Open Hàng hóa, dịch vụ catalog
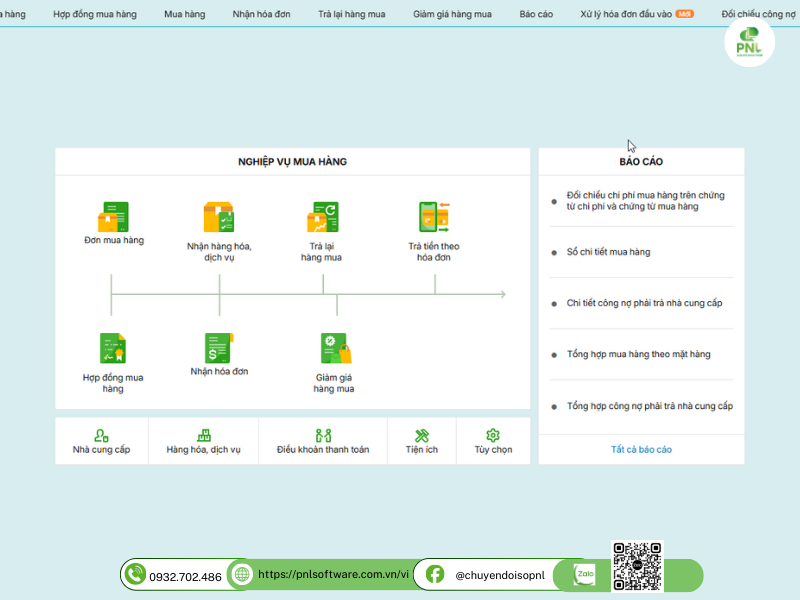This screenshot has width=800, height=600. click(x=203, y=441)
